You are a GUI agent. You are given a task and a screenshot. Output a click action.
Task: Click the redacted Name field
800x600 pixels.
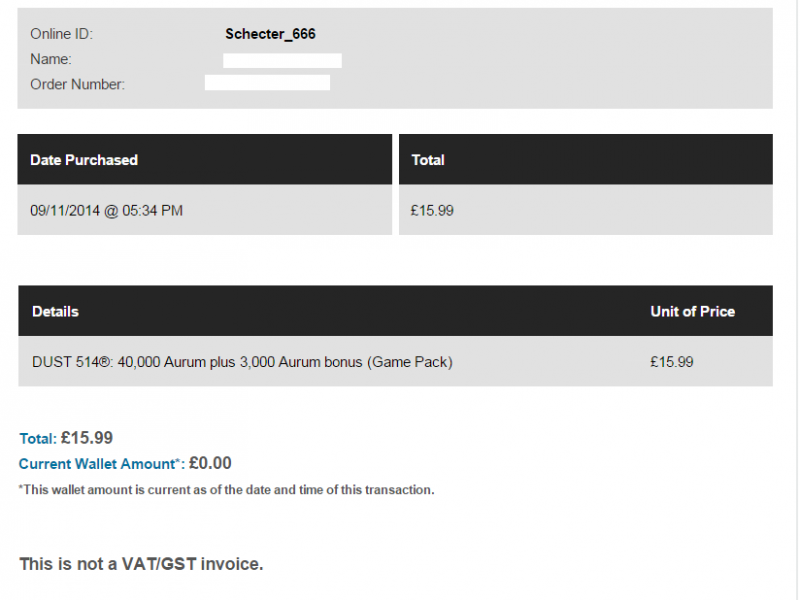coord(282,61)
